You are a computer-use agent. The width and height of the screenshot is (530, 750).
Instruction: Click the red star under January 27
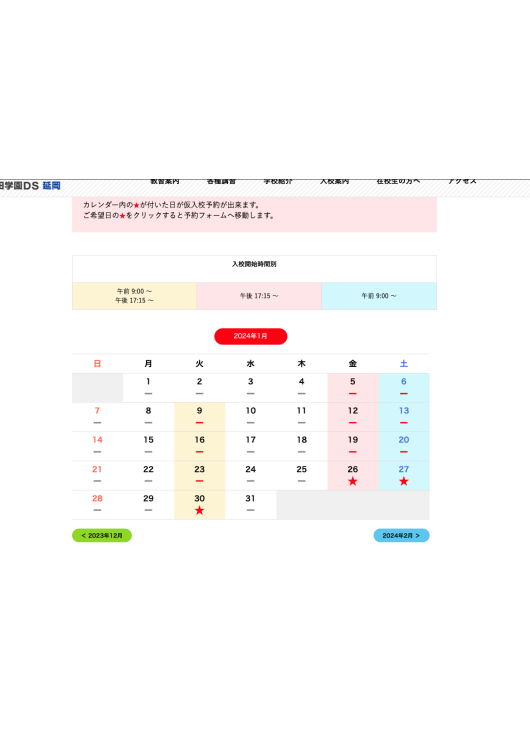click(x=404, y=481)
